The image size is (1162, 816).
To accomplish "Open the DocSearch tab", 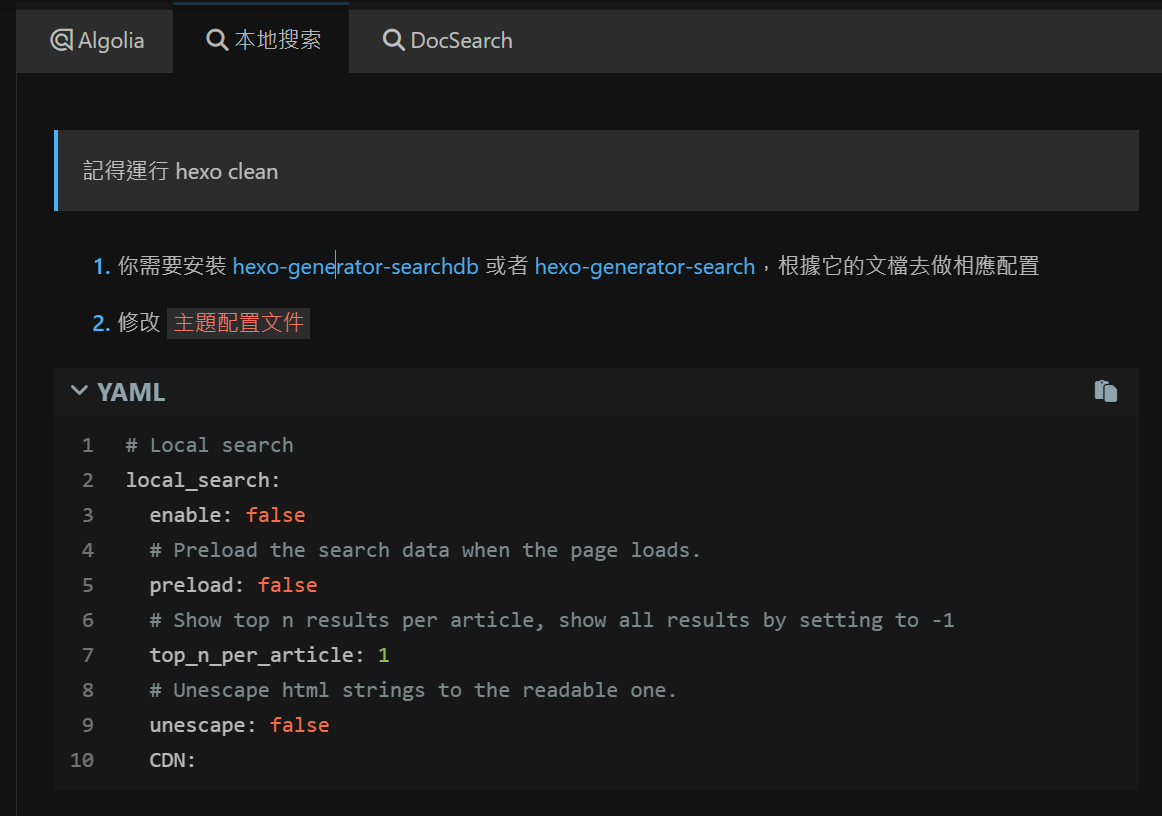I will [x=447, y=40].
